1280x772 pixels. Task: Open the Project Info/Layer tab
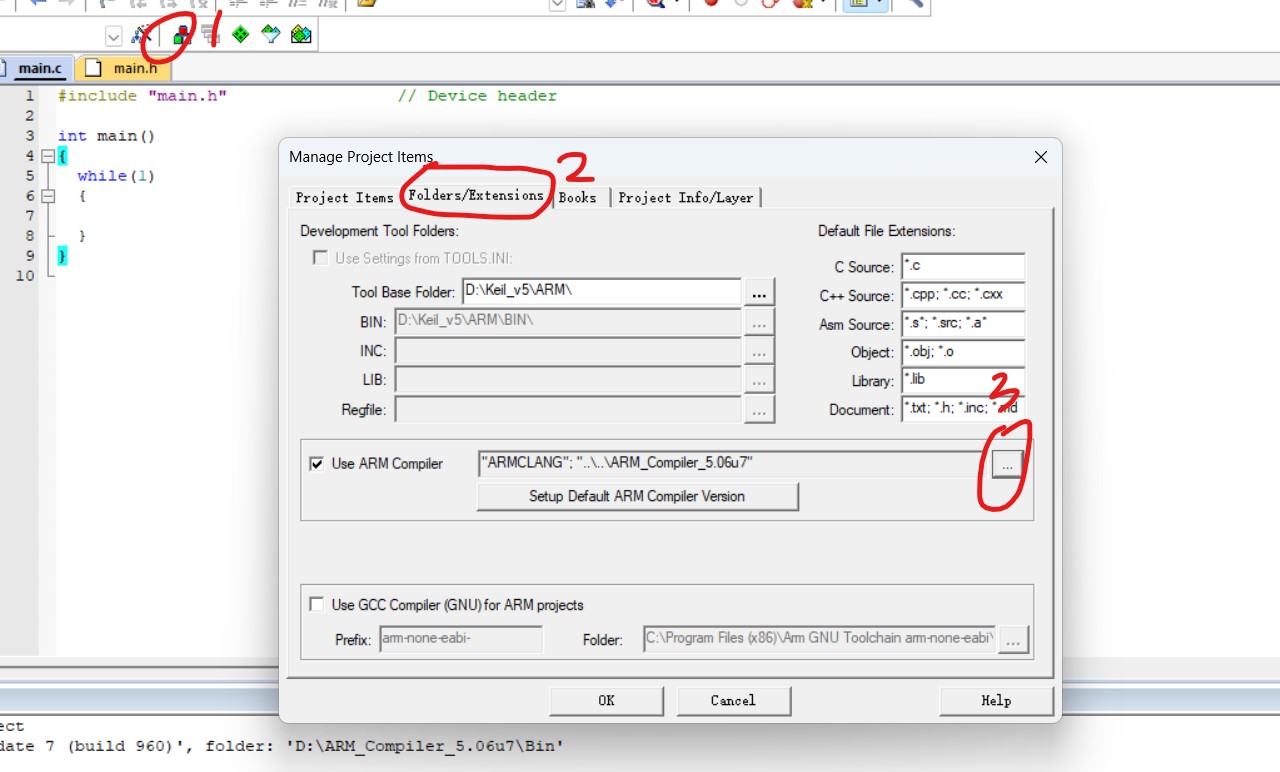click(686, 197)
